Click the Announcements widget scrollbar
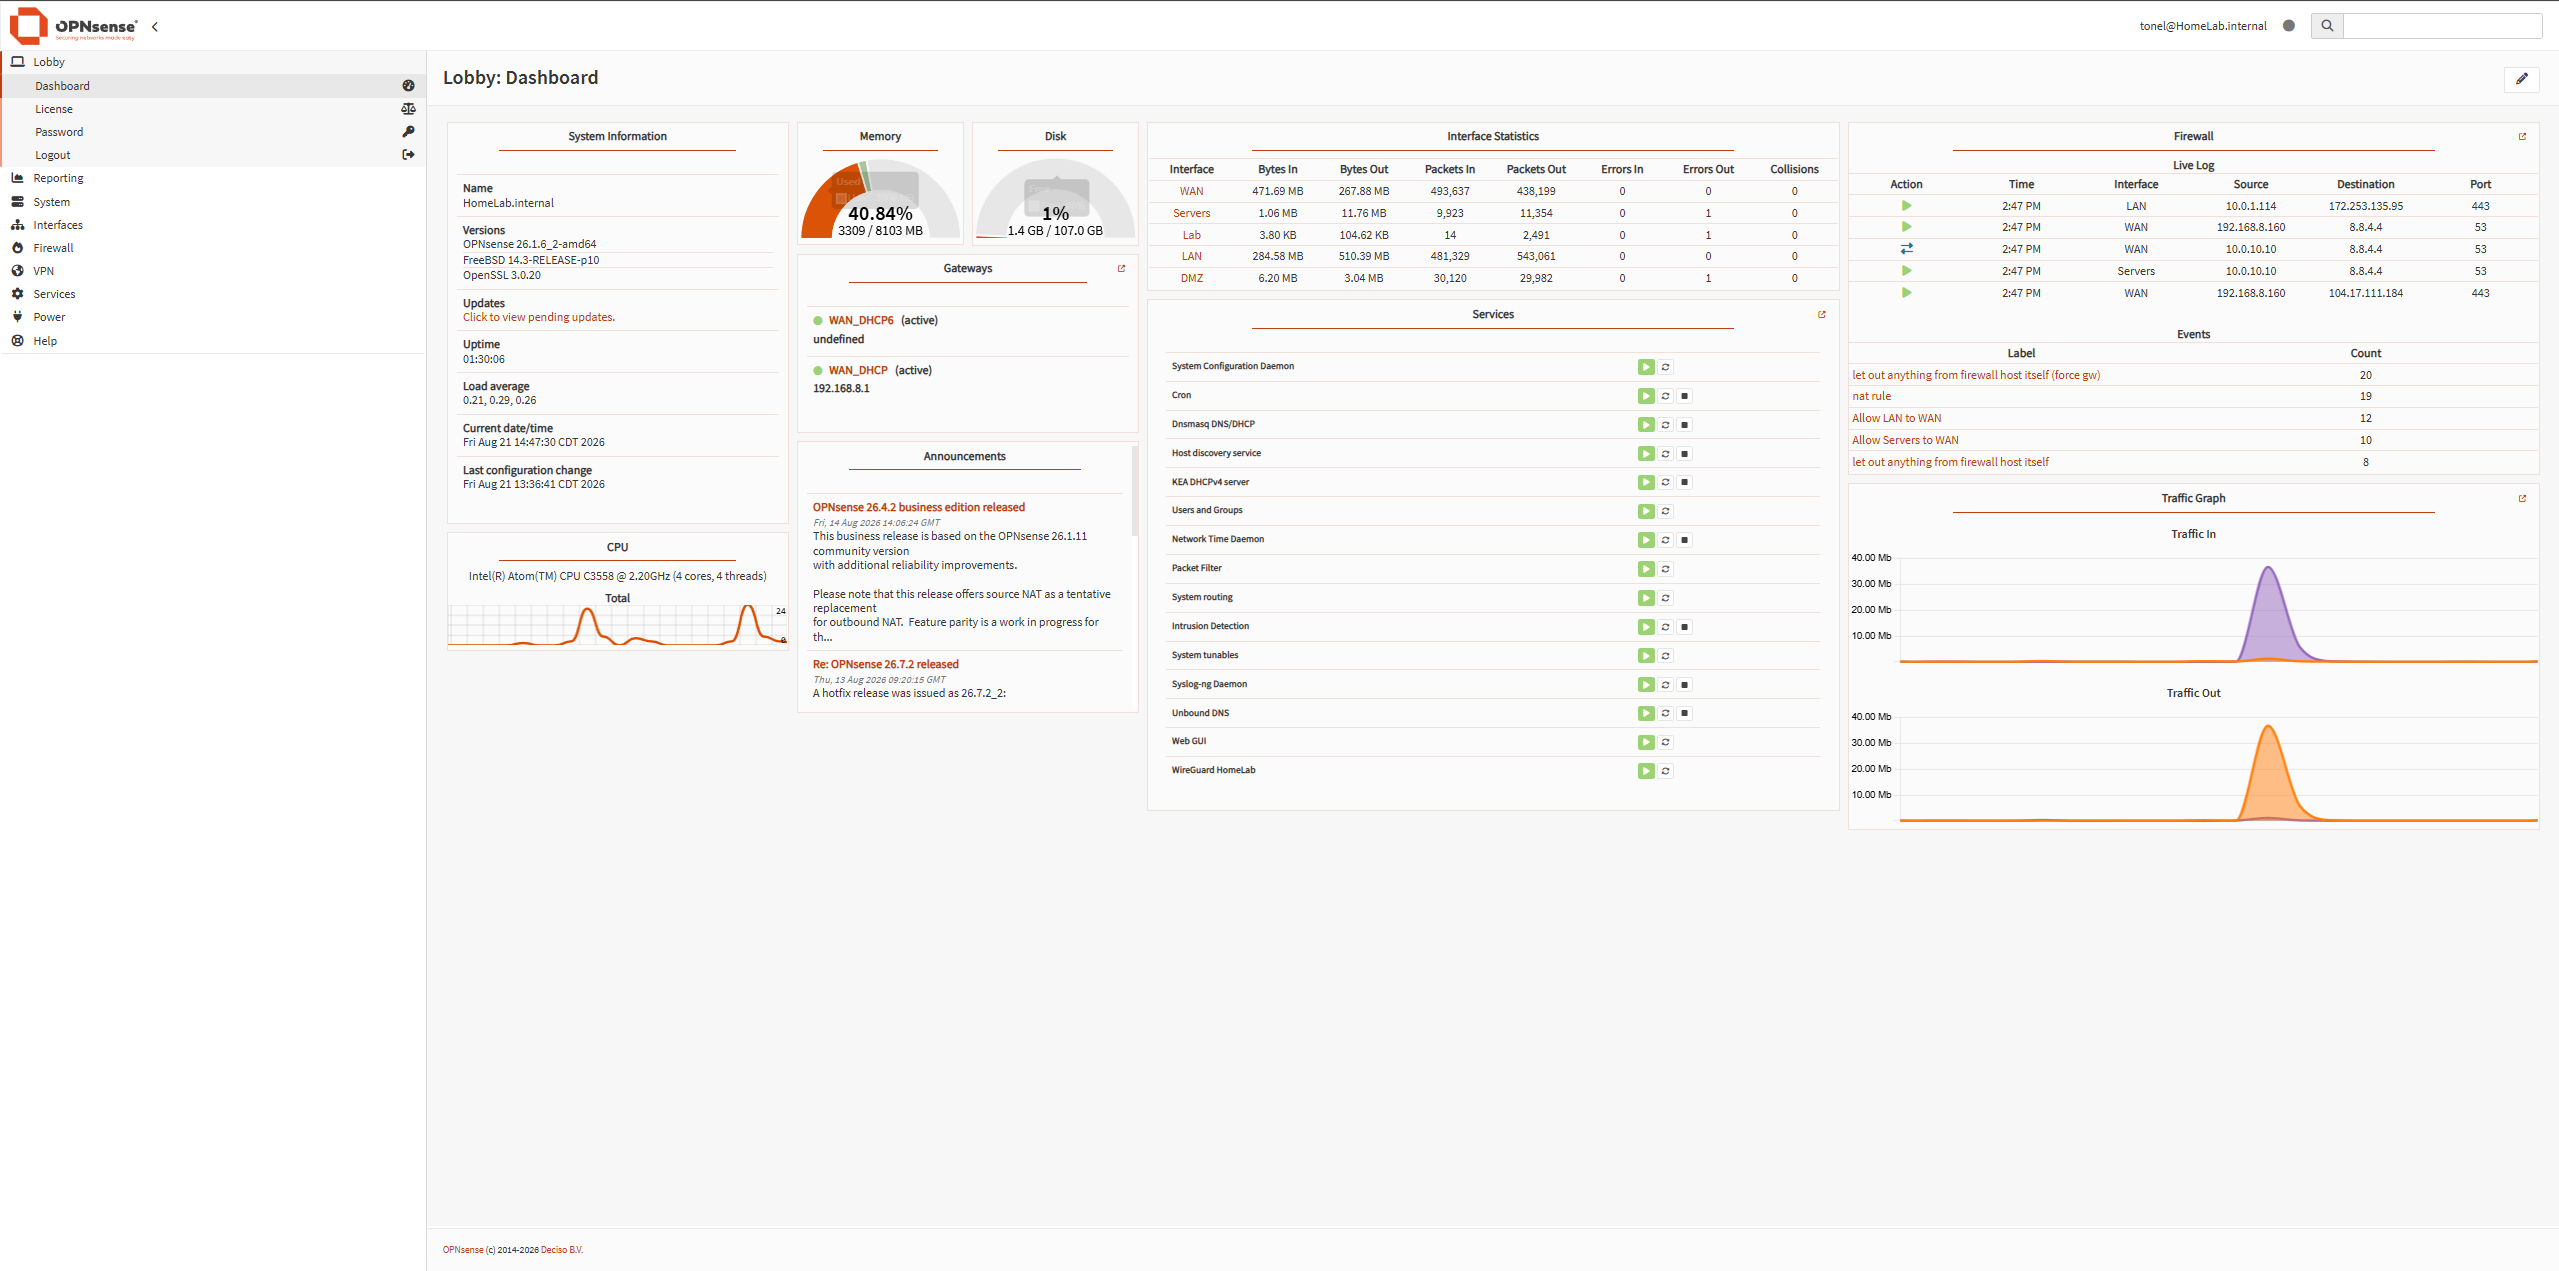This screenshot has width=2559, height=1271. pyautogui.click(x=1134, y=490)
